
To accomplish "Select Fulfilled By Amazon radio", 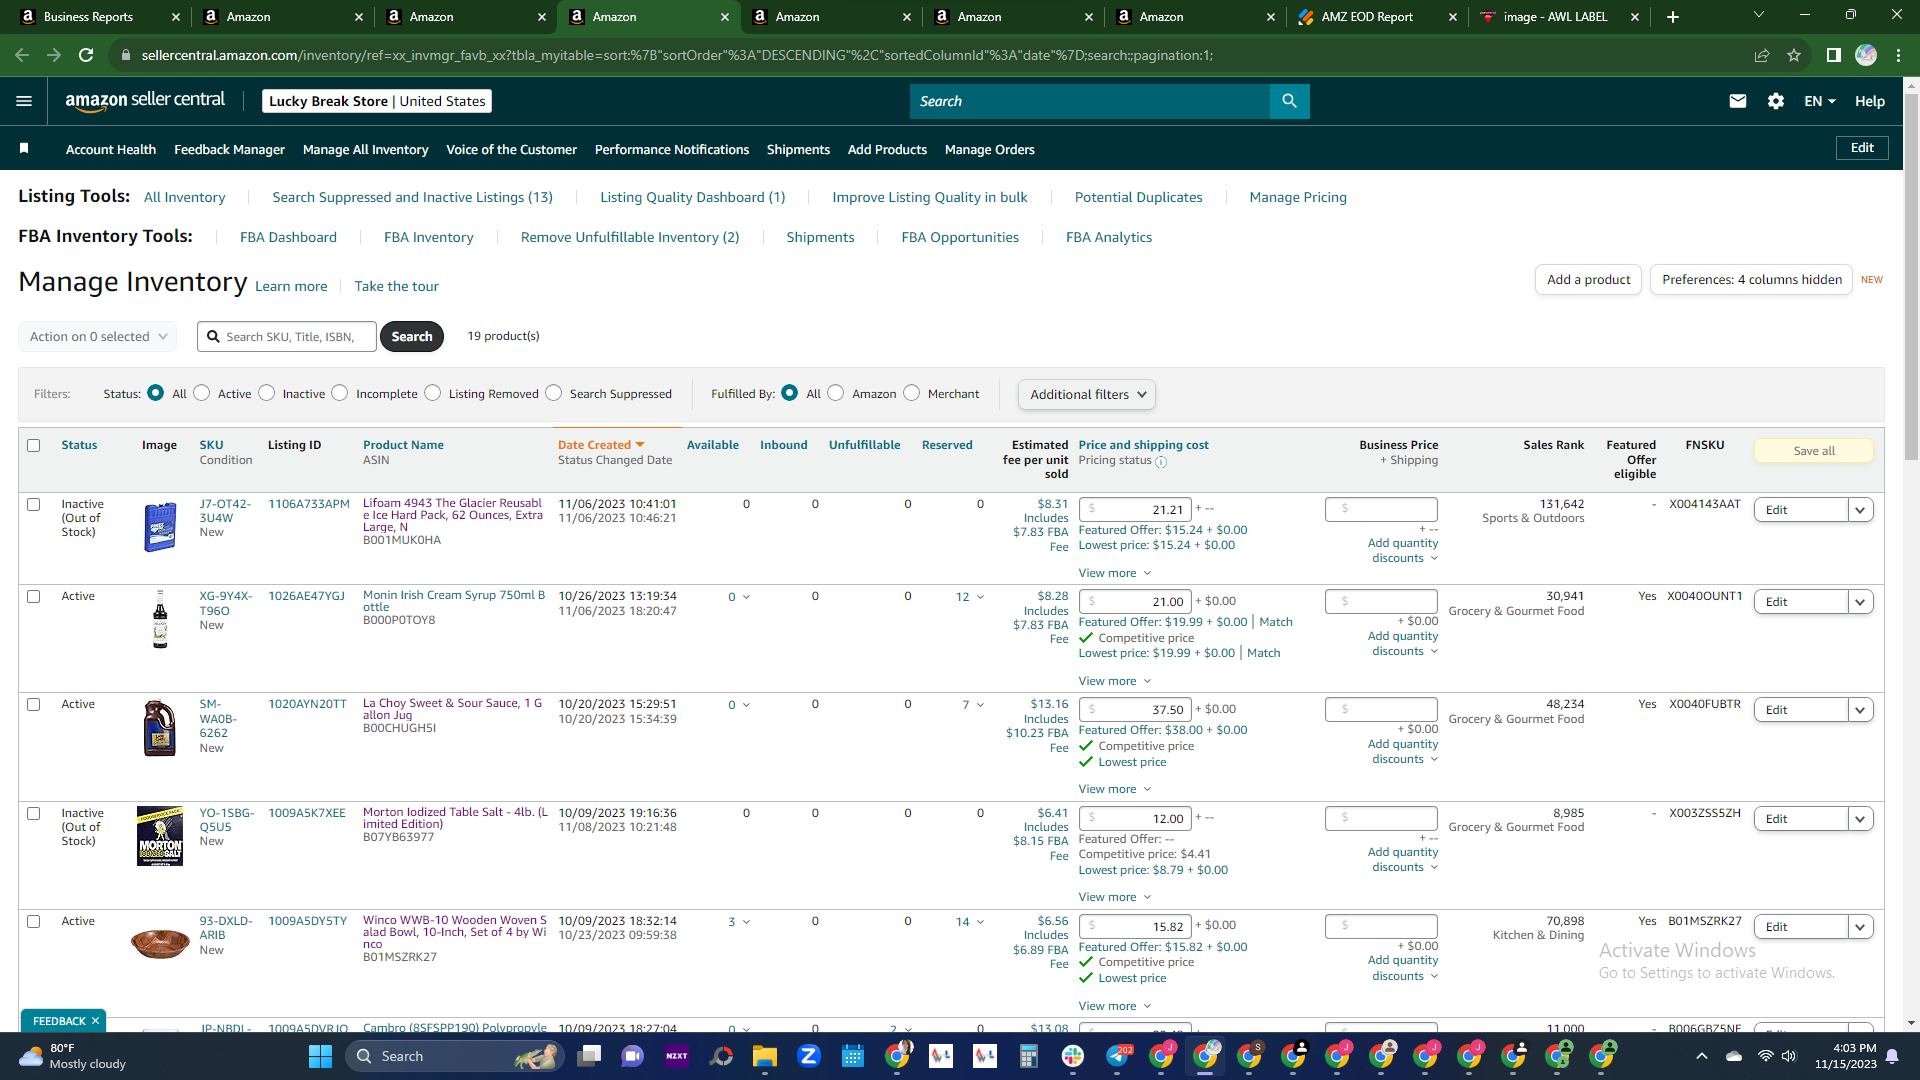I will click(x=836, y=393).
